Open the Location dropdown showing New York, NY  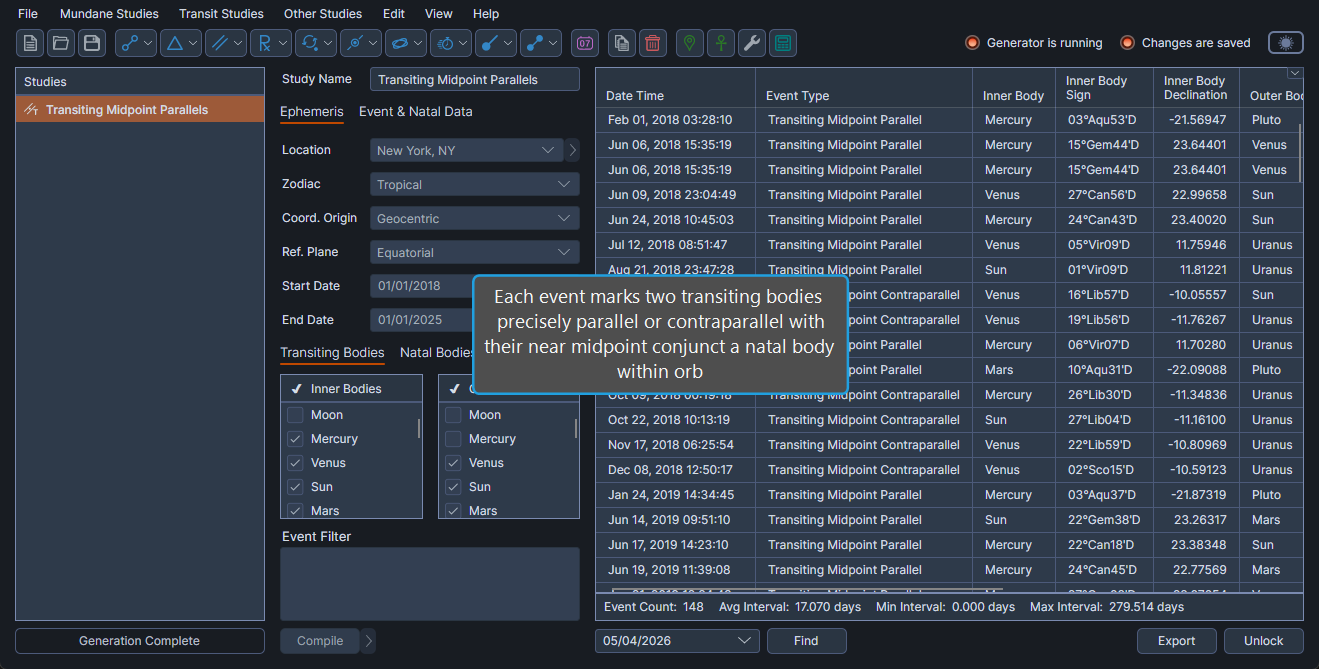coord(467,151)
